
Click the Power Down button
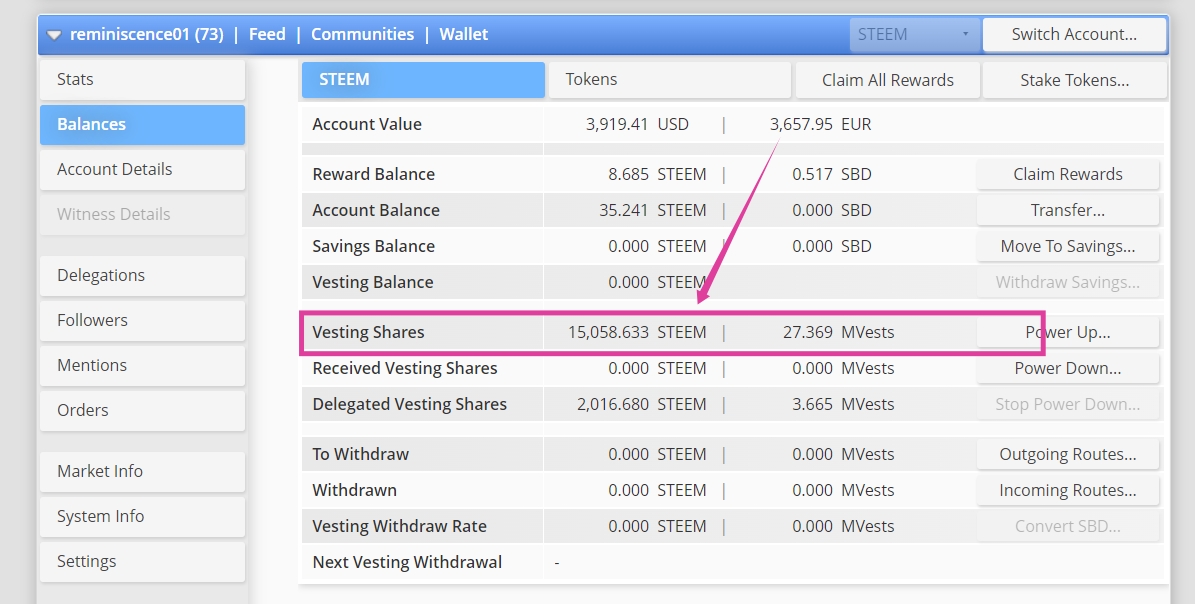pyautogui.click(x=1068, y=368)
